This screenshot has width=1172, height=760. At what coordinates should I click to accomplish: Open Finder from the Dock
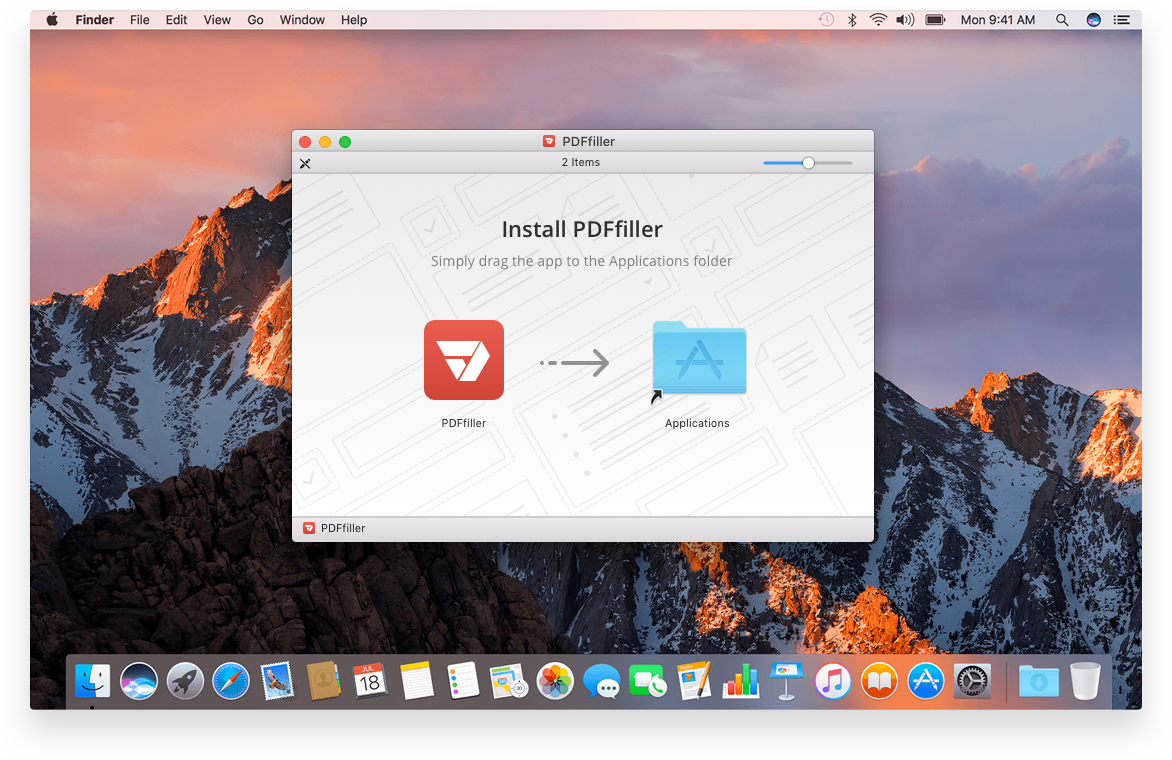93,681
